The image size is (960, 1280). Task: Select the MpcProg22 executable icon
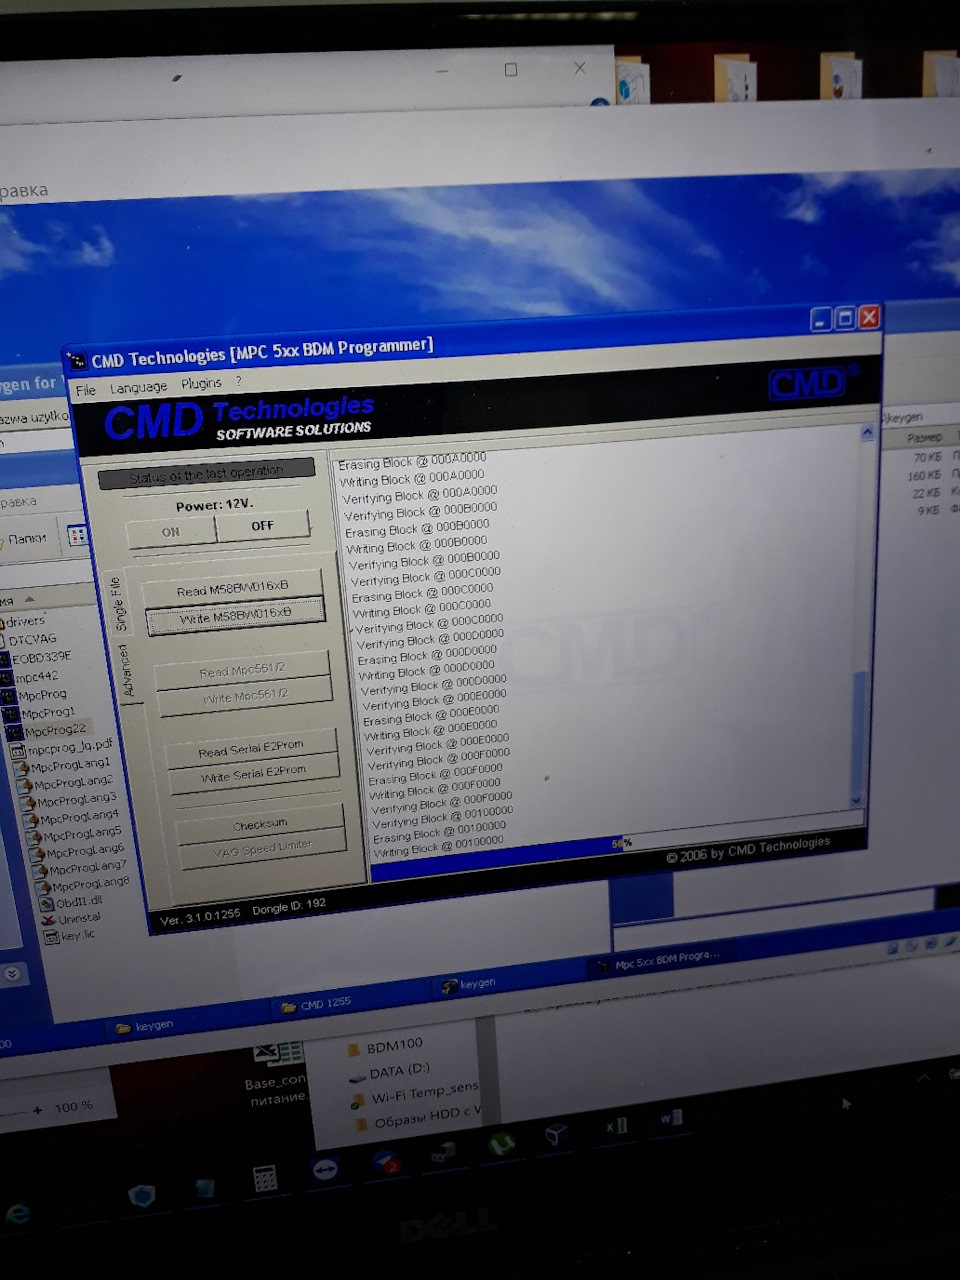pos(14,732)
